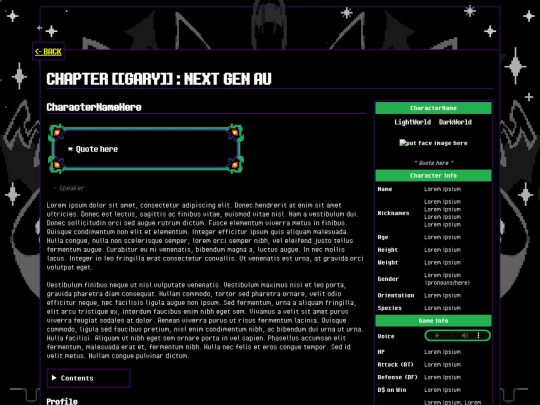Click the 'CharacterNameHere' heading
This screenshot has height=405, width=540.
click(x=94, y=107)
